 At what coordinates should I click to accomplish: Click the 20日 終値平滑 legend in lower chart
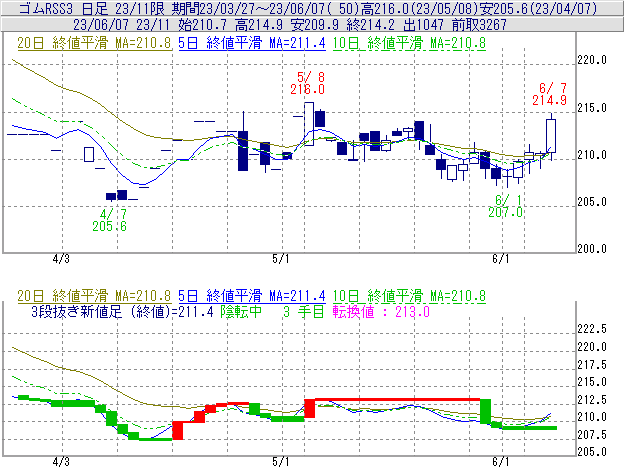click(94, 296)
